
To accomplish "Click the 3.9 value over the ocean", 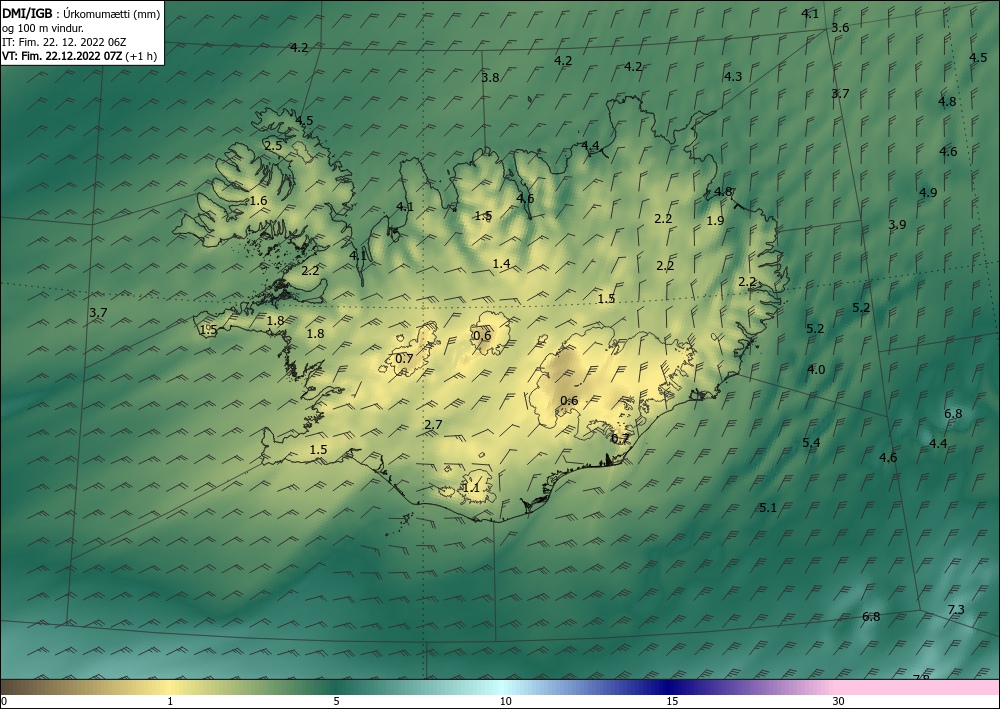I will (897, 224).
